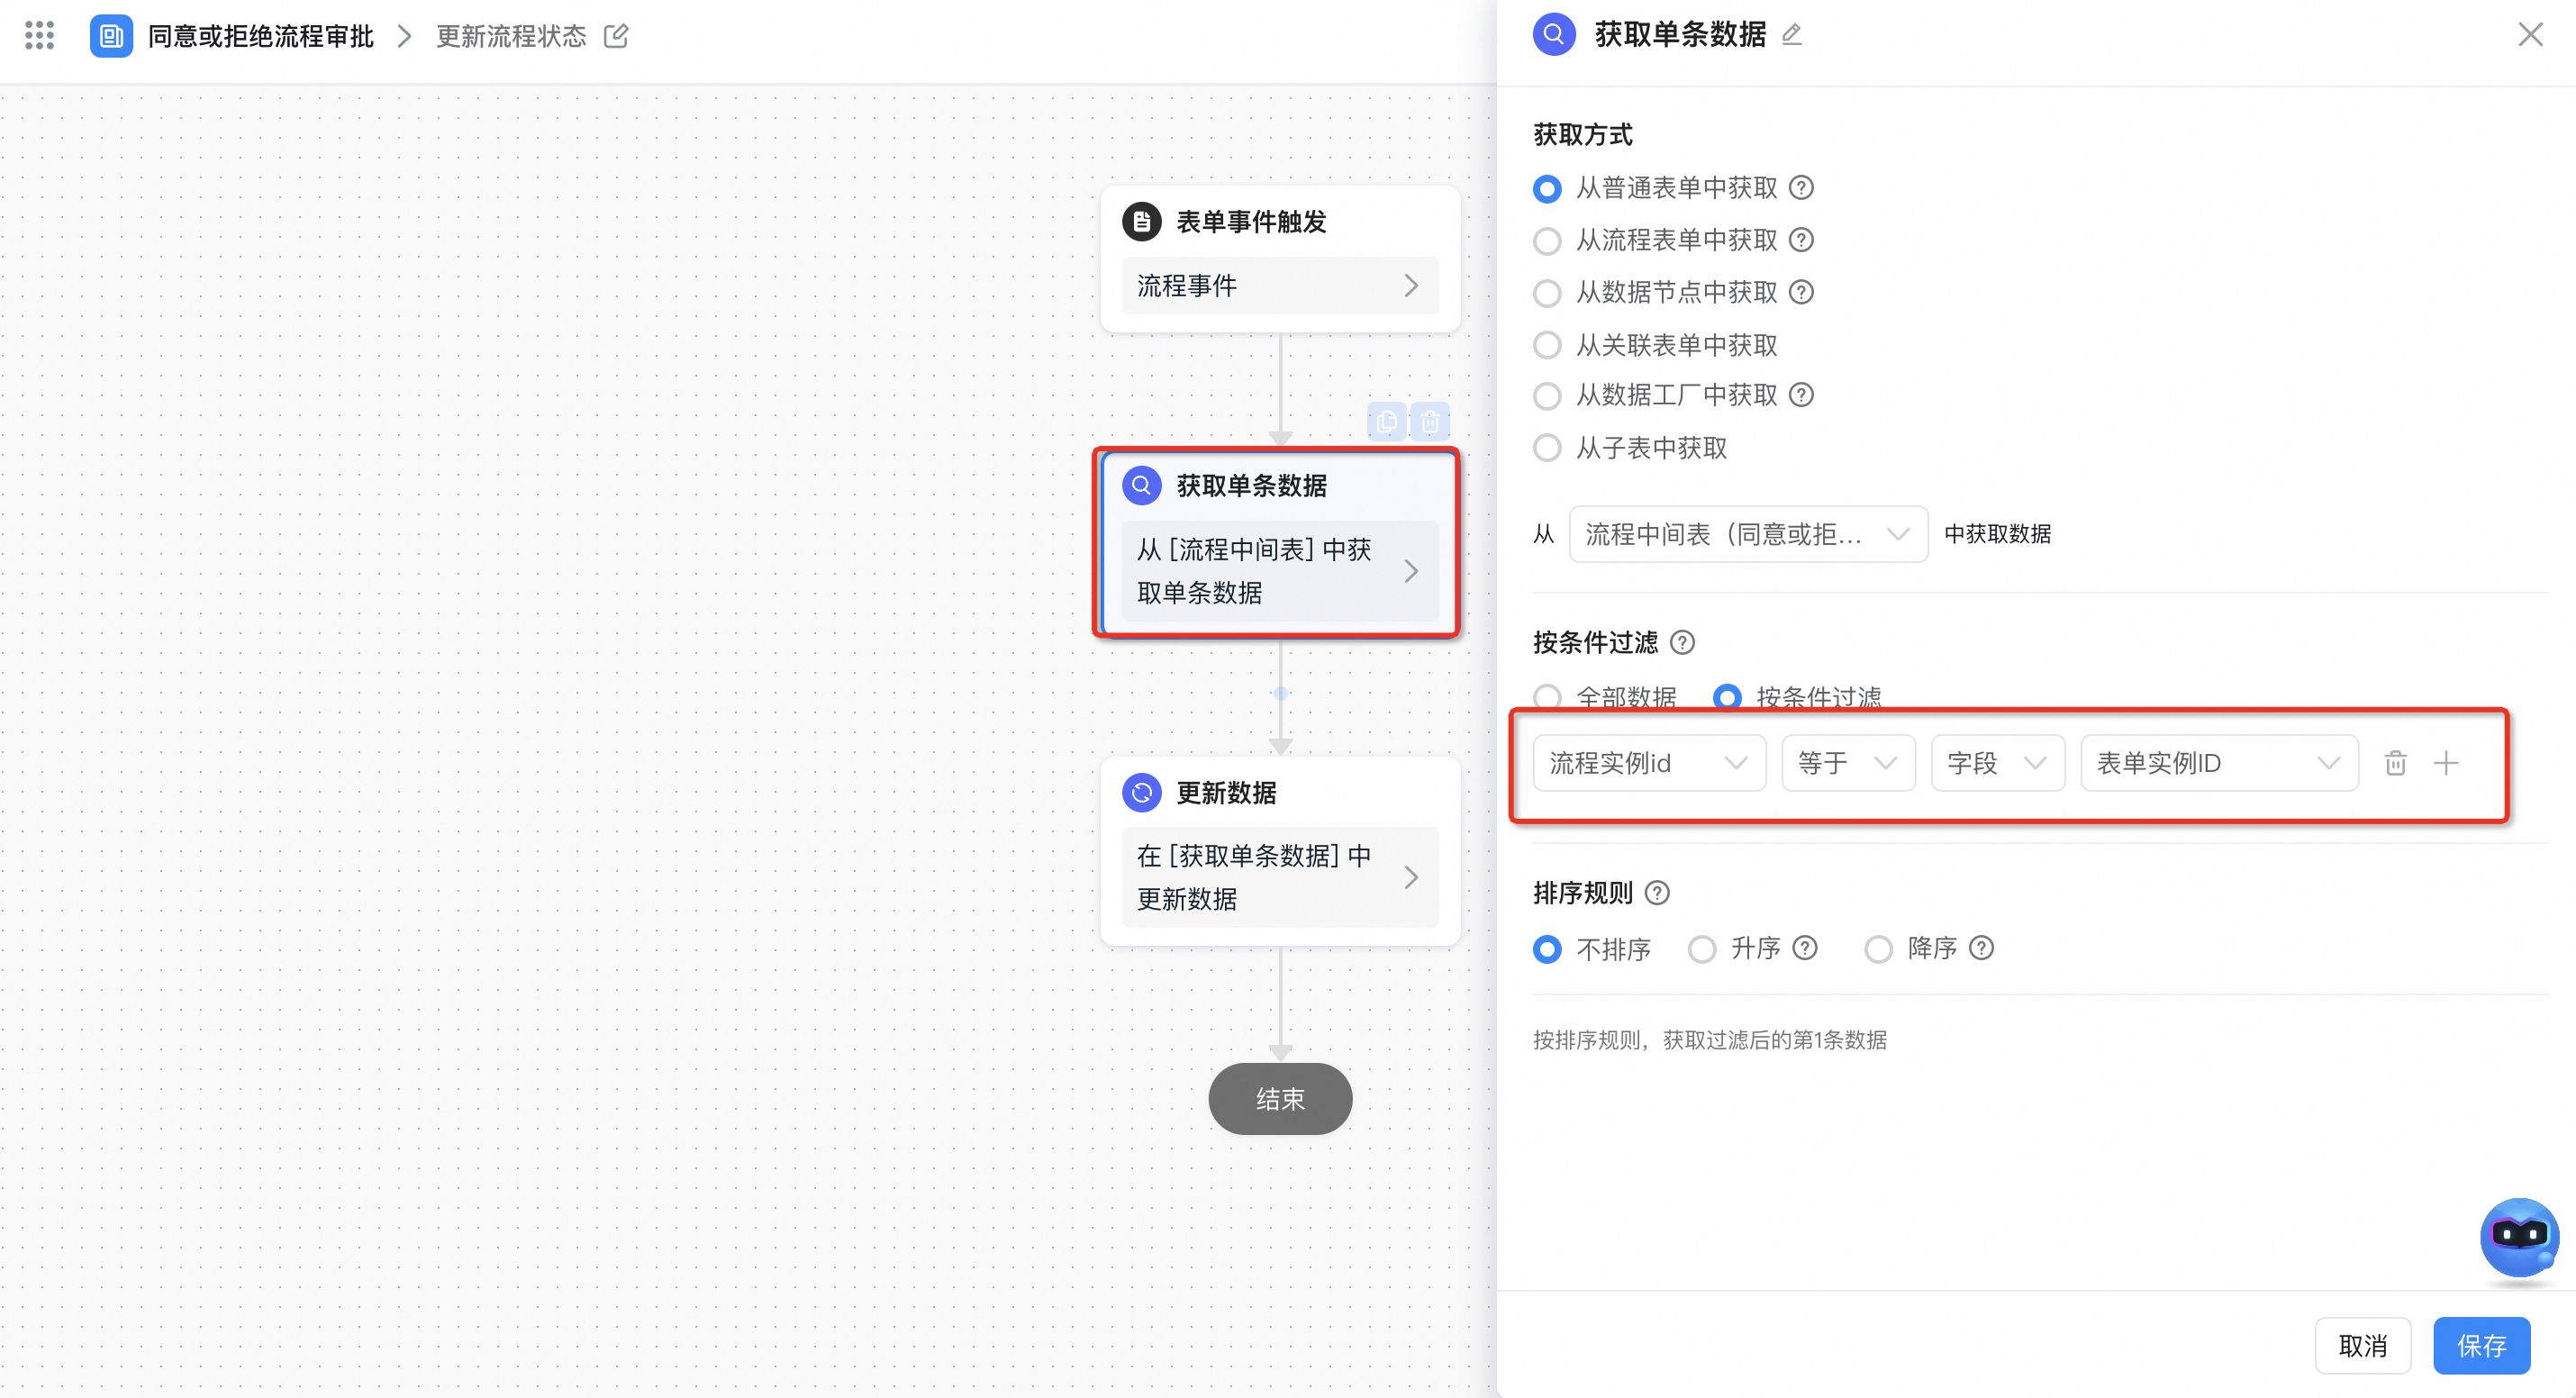Open the app grid launcher icon
2576x1398 pixels.
(39, 36)
